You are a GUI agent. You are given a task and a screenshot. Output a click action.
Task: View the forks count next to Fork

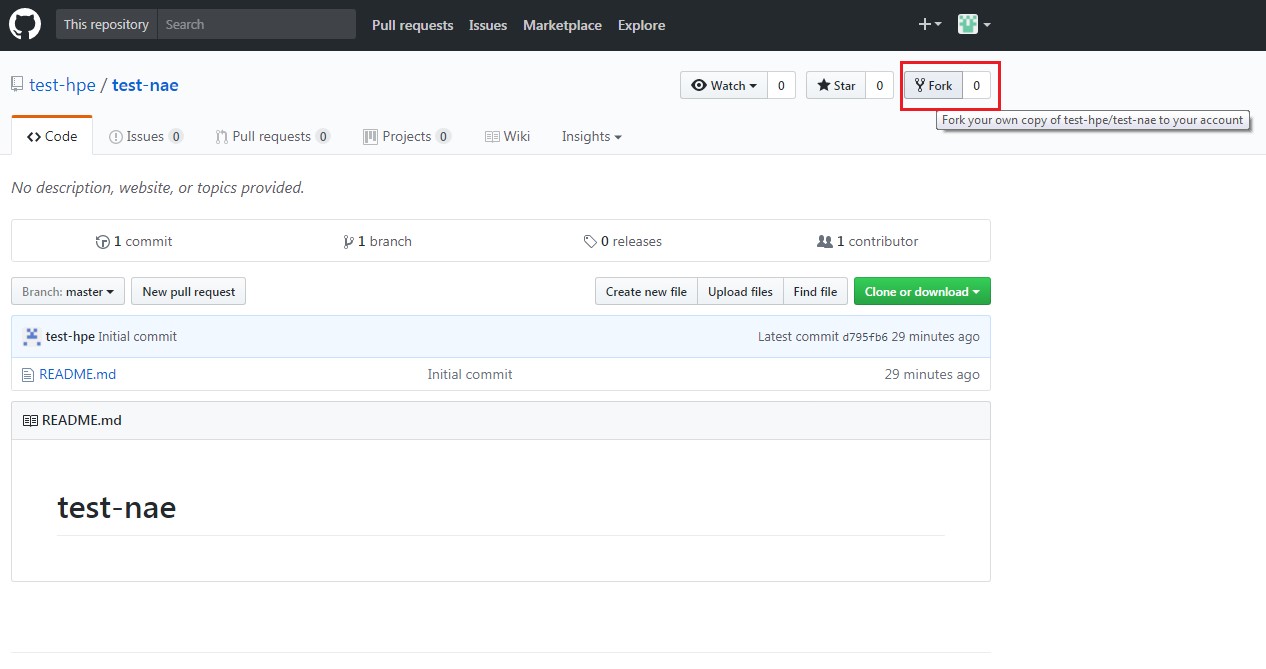pyautogui.click(x=976, y=85)
